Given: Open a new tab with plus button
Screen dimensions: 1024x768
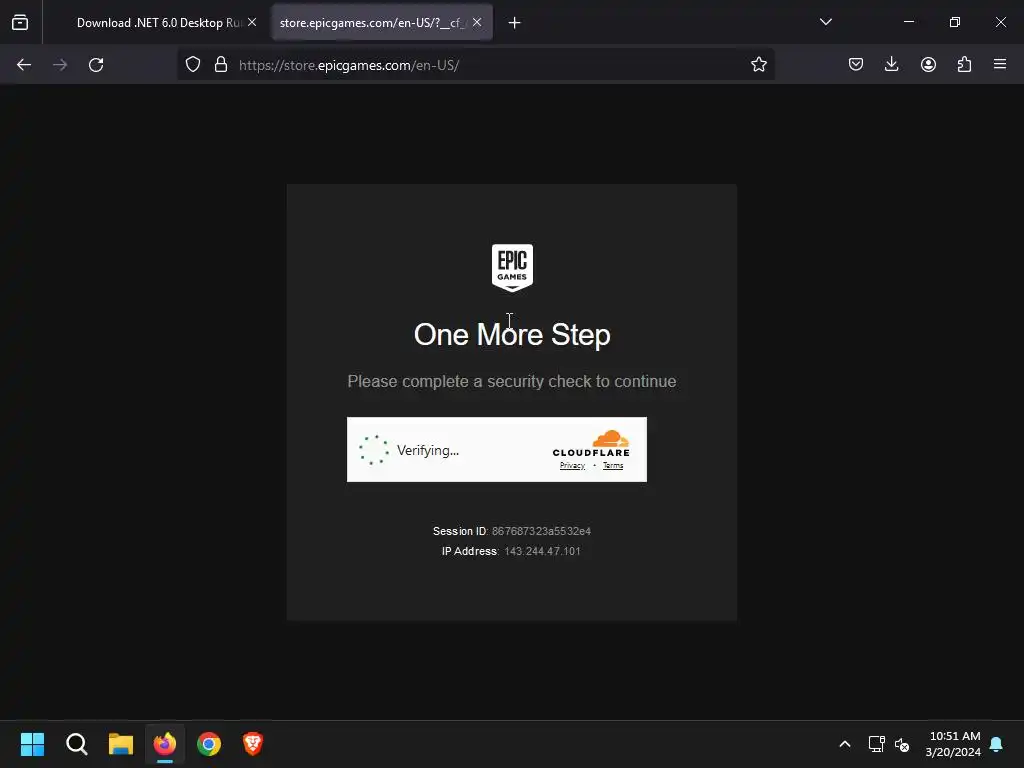Looking at the screenshot, I should click(x=515, y=23).
